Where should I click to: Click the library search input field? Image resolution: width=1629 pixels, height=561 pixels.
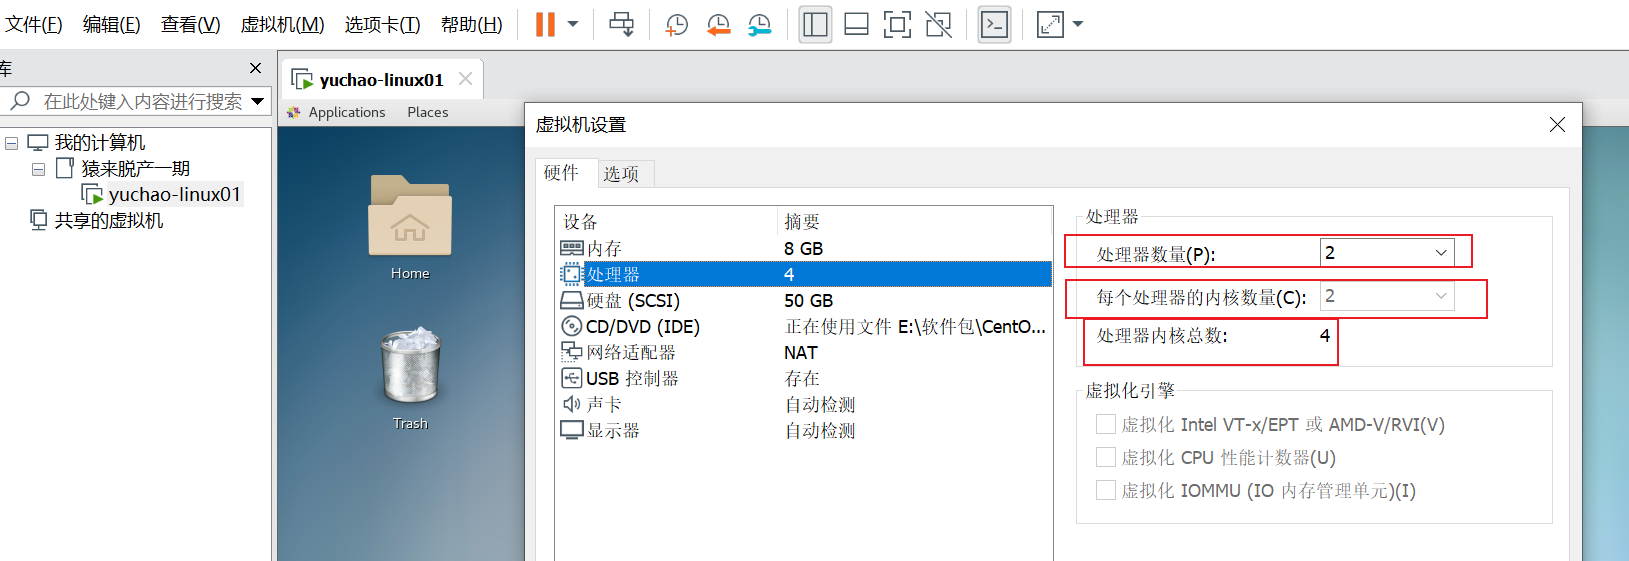click(142, 101)
